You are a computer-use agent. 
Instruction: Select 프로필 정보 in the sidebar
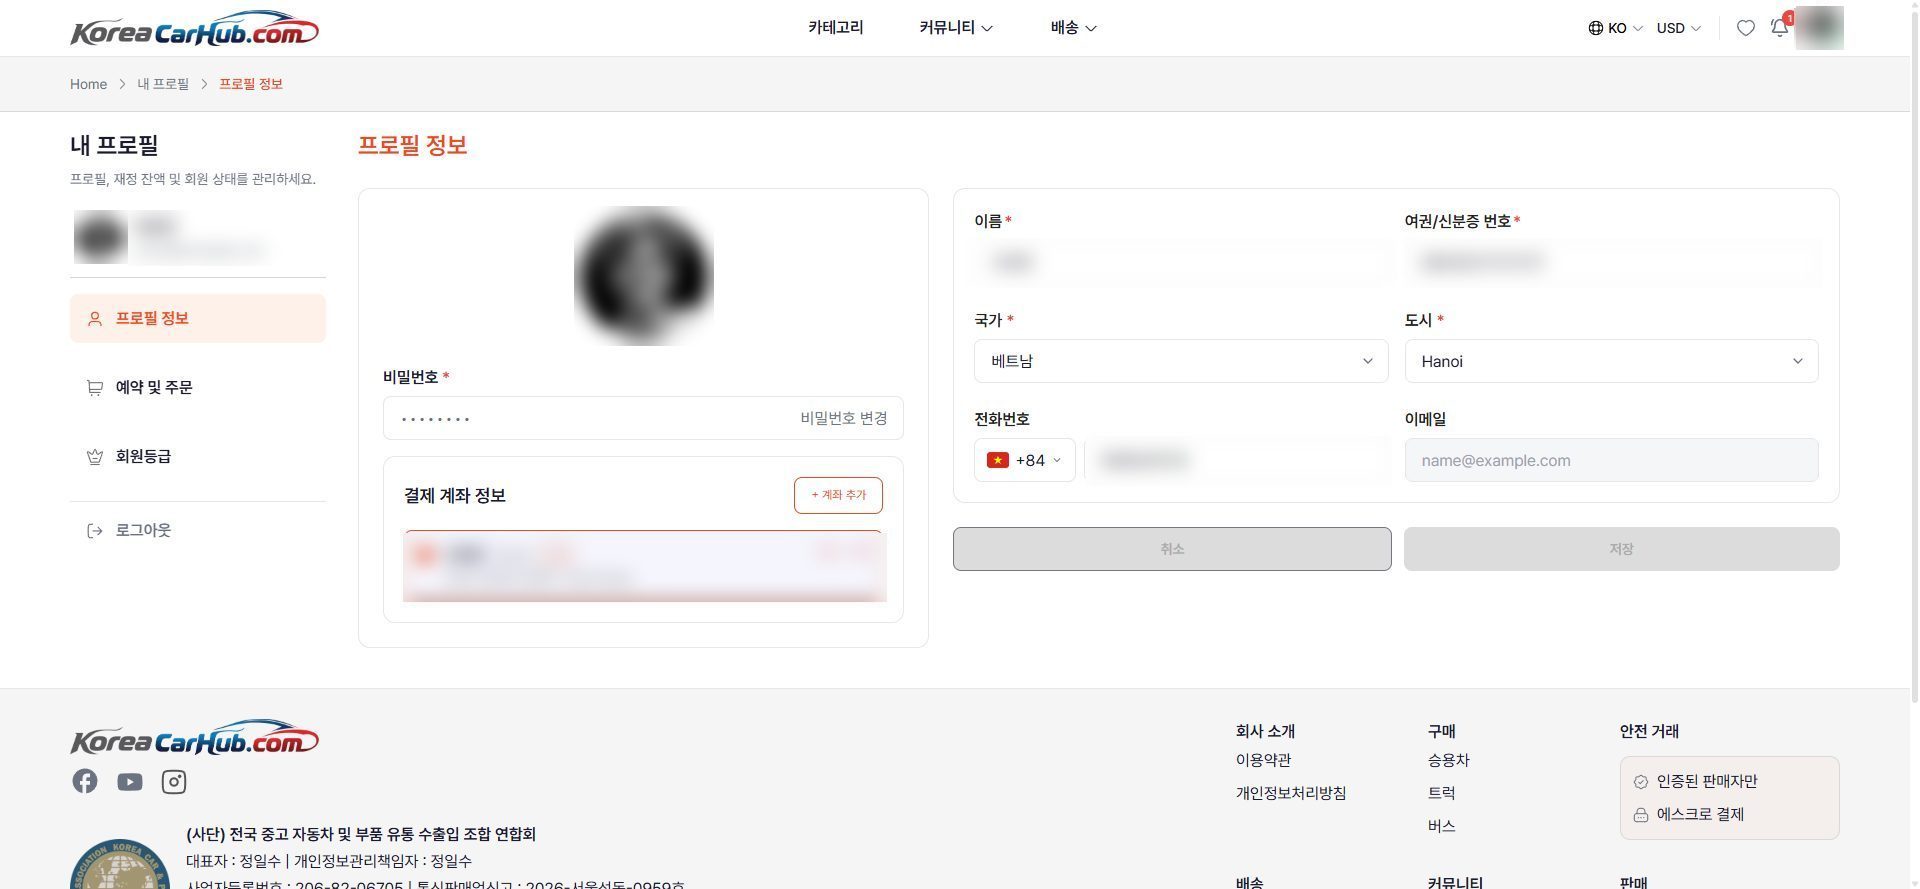[x=198, y=318]
